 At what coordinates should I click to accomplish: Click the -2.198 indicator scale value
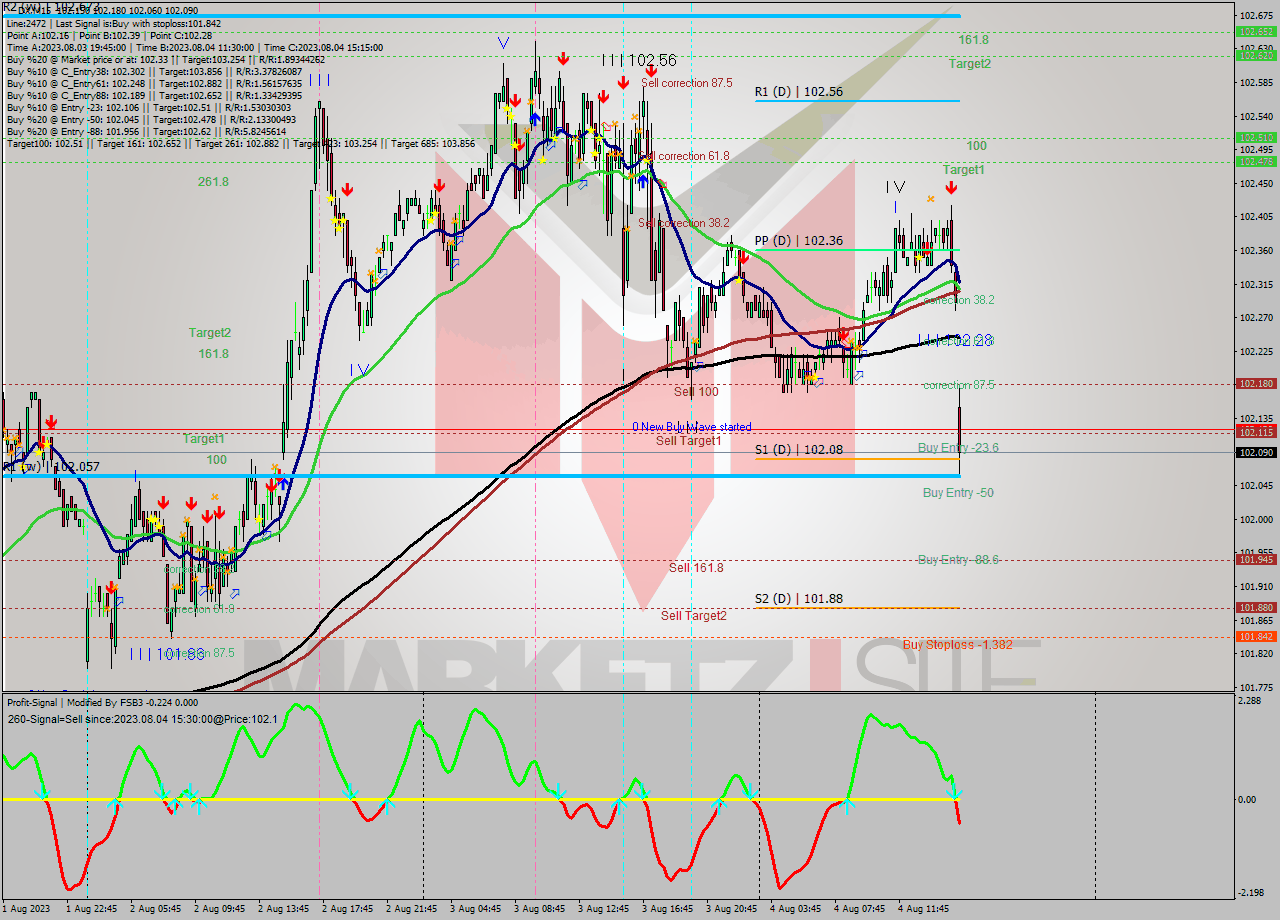click(1252, 893)
